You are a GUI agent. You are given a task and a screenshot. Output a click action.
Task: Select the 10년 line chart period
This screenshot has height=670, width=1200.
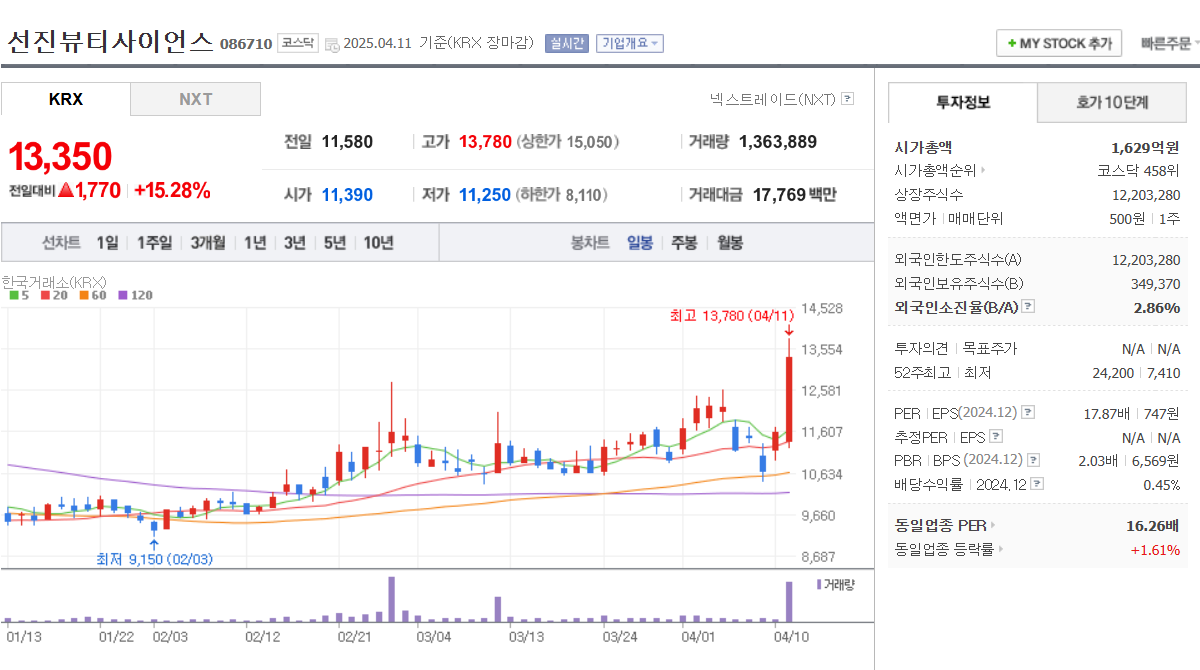point(378,242)
